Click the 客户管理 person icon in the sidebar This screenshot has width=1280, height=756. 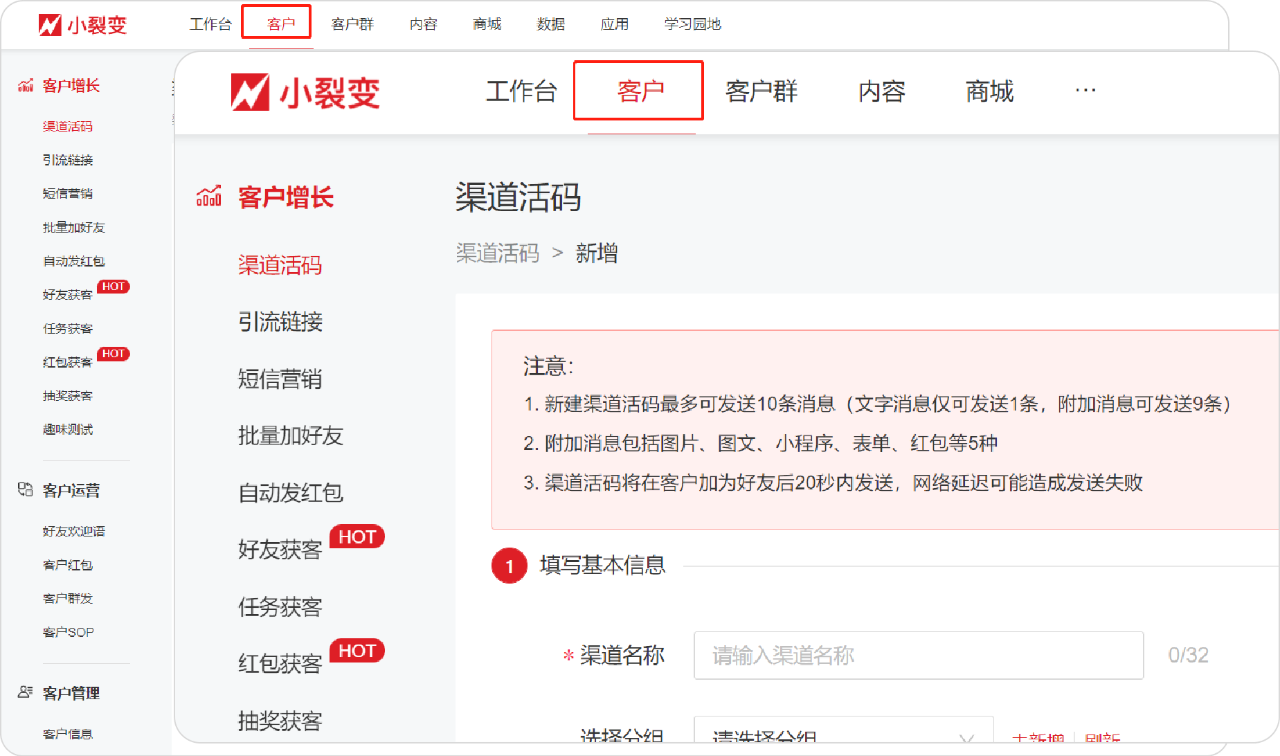[x=26, y=692]
